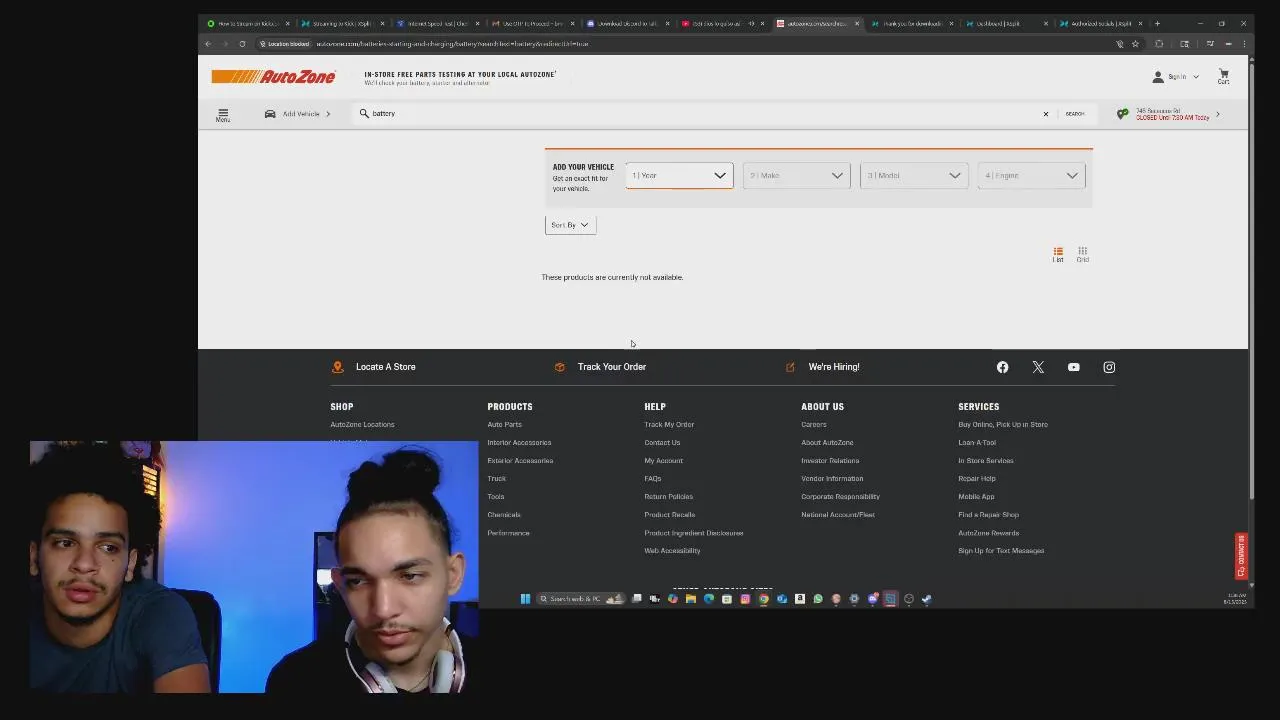Clear the battery search with the X

point(1046,114)
